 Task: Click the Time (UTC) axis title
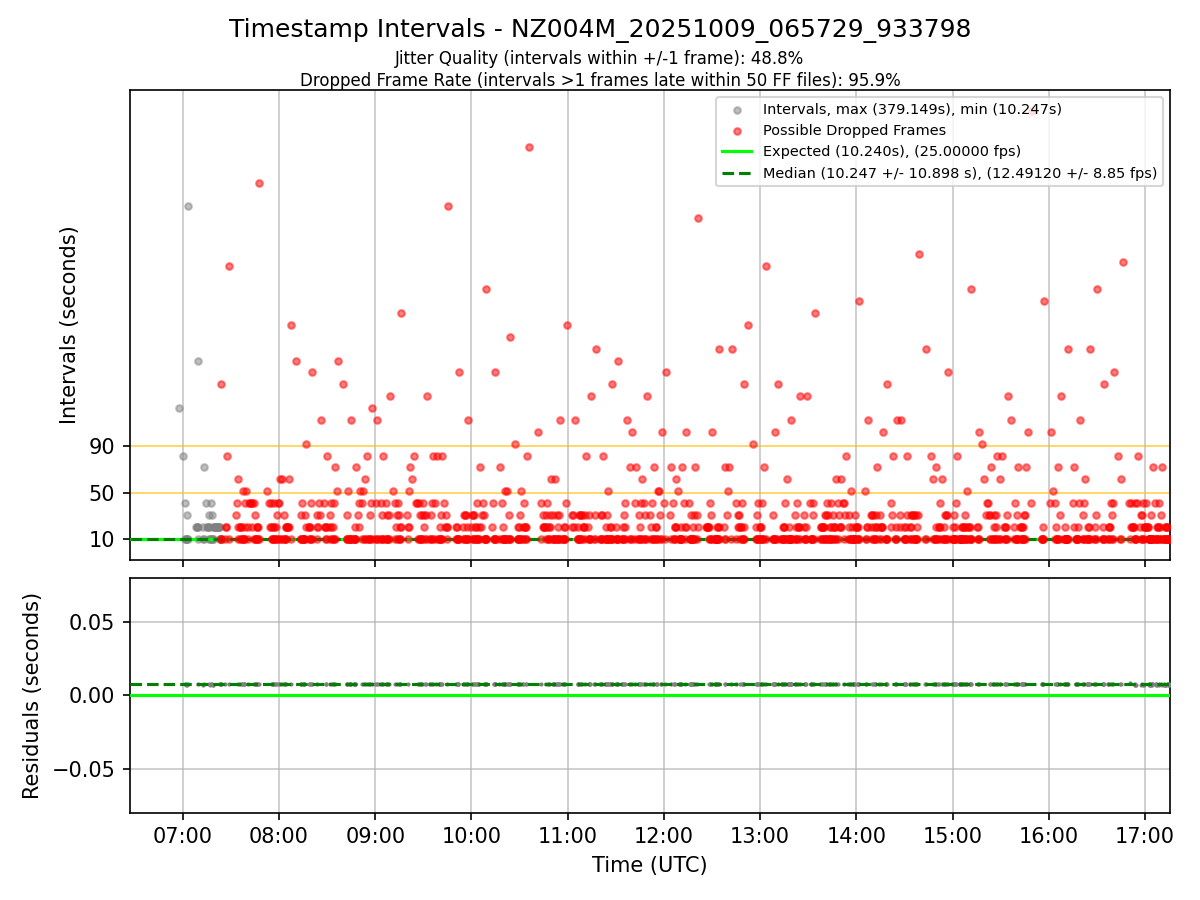click(x=650, y=864)
